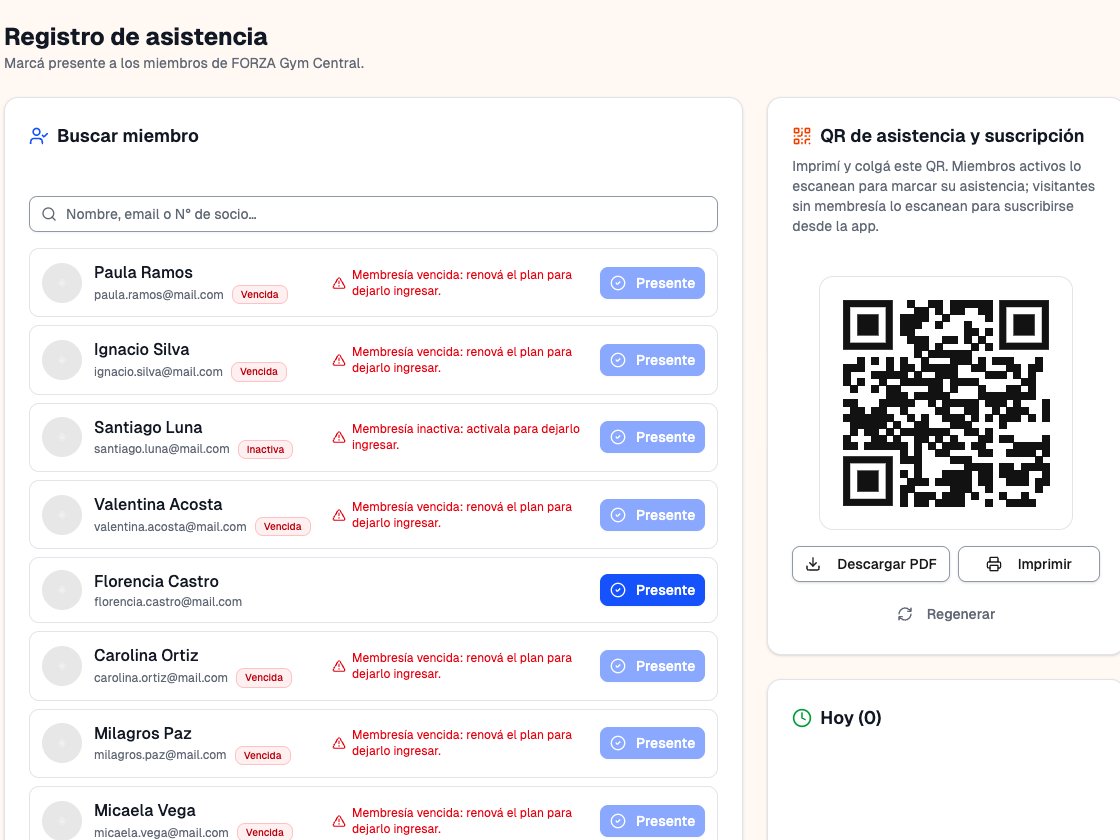This screenshot has width=1120, height=840.
Task: Select email ignacio.silva@mail.com
Action: (x=159, y=372)
